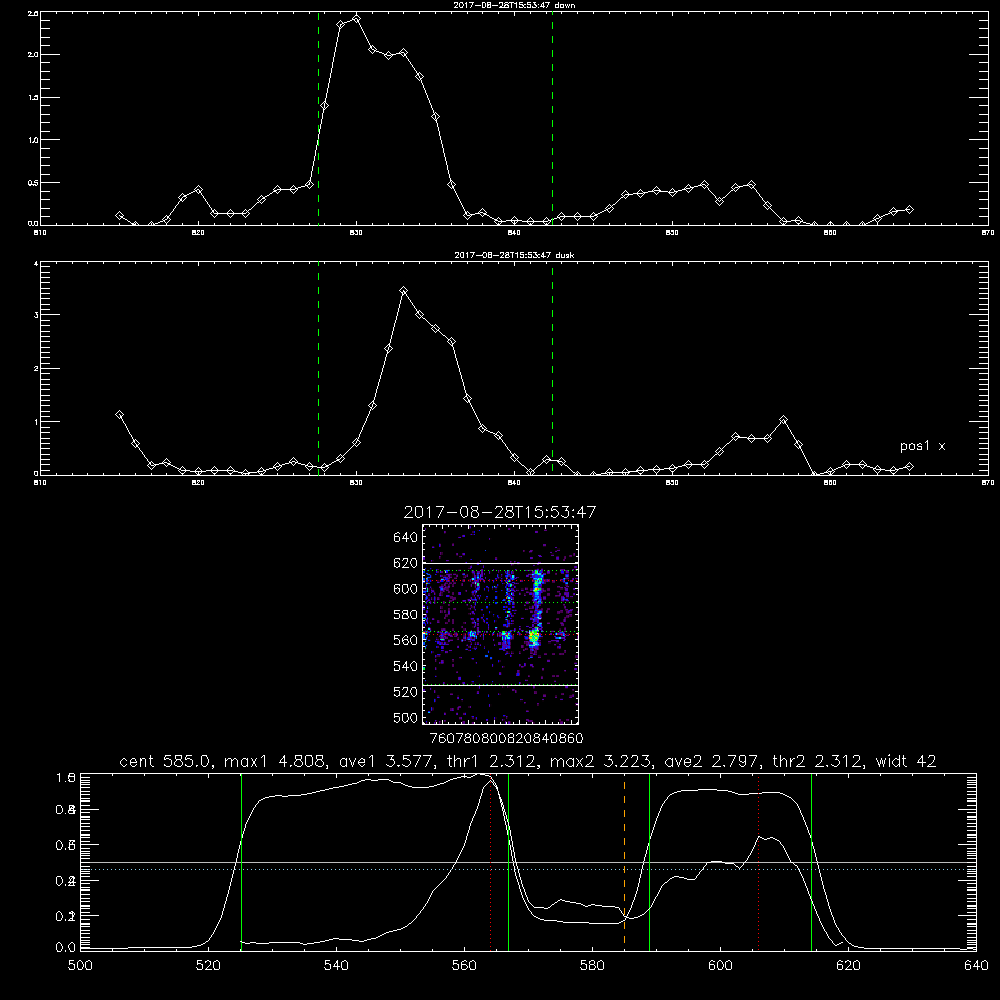Screen dimensions: 1000x1000
Task: Click y-axis label 2.0 on the dawn plot
Action: point(33,55)
